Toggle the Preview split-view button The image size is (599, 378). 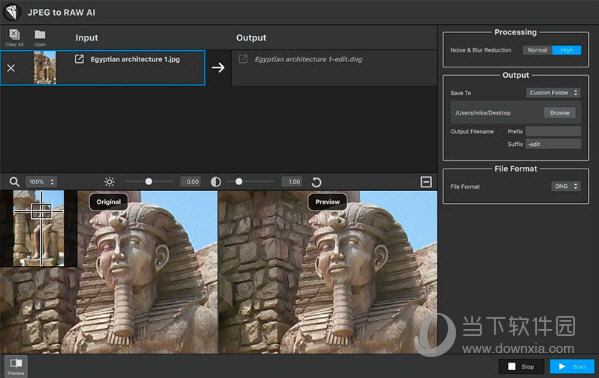point(16,366)
